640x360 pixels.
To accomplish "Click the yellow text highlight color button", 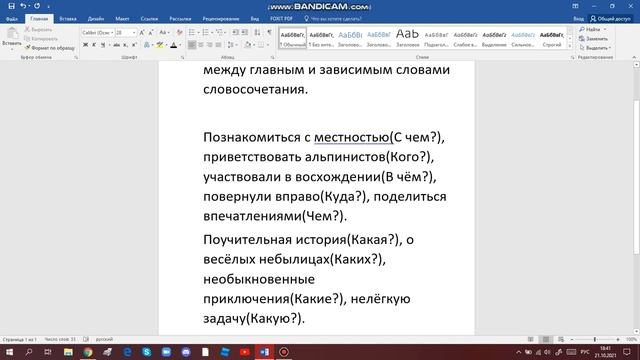I will pyautogui.click(x=160, y=45).
